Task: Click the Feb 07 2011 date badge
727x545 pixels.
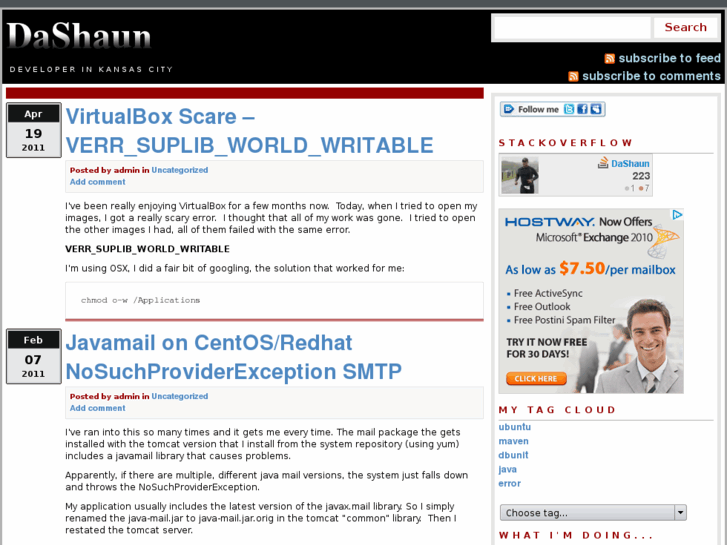Action: click(33, 356)
